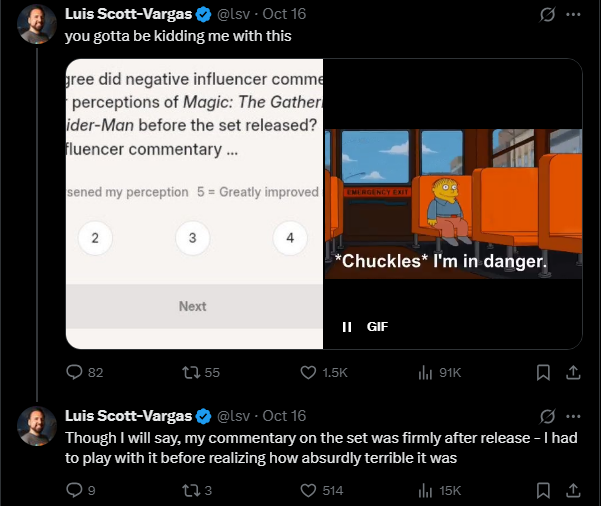Open the @lsv handle on second tweet
This screenshot has width=601, height=506.
click(234, 415)
